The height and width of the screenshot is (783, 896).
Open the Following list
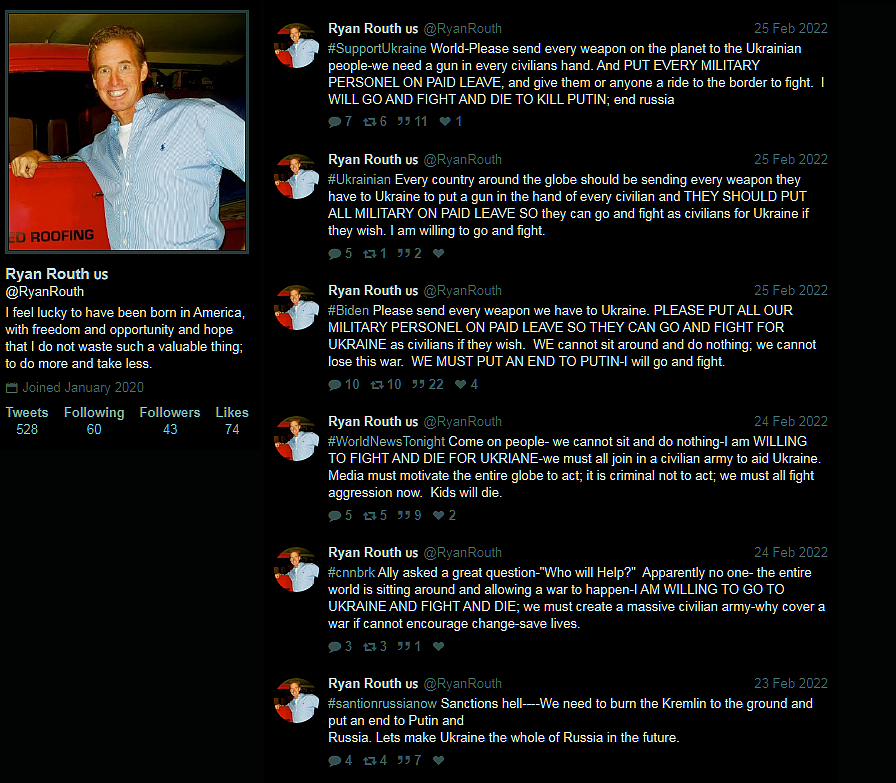(x=94, y=421)
